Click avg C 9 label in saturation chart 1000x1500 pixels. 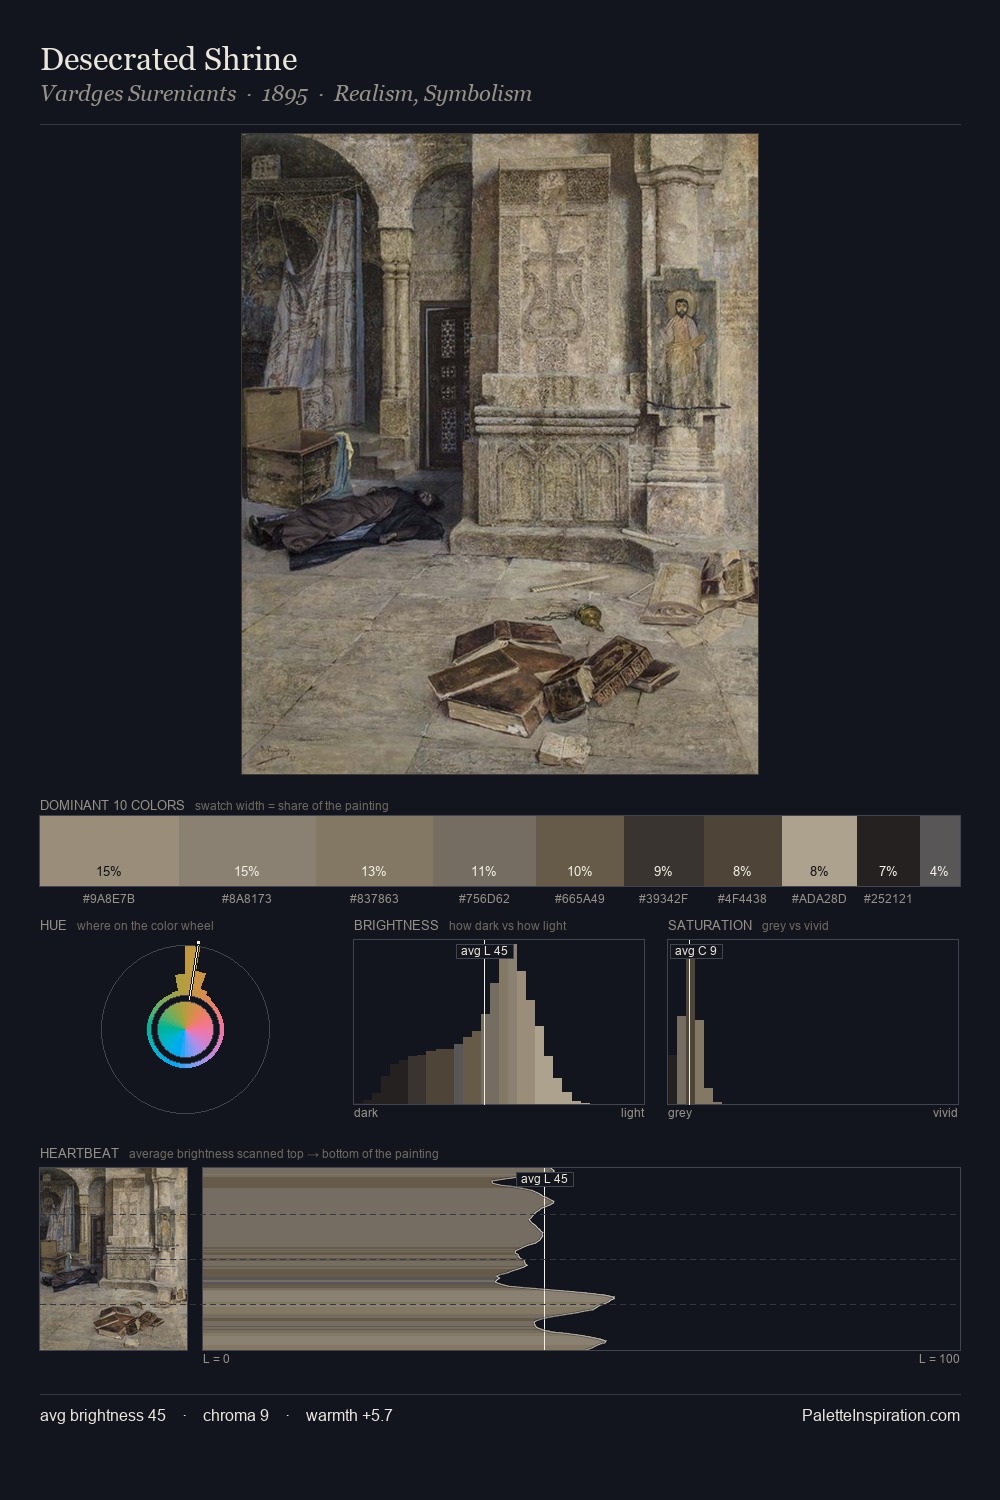click(x=696, y=951)
